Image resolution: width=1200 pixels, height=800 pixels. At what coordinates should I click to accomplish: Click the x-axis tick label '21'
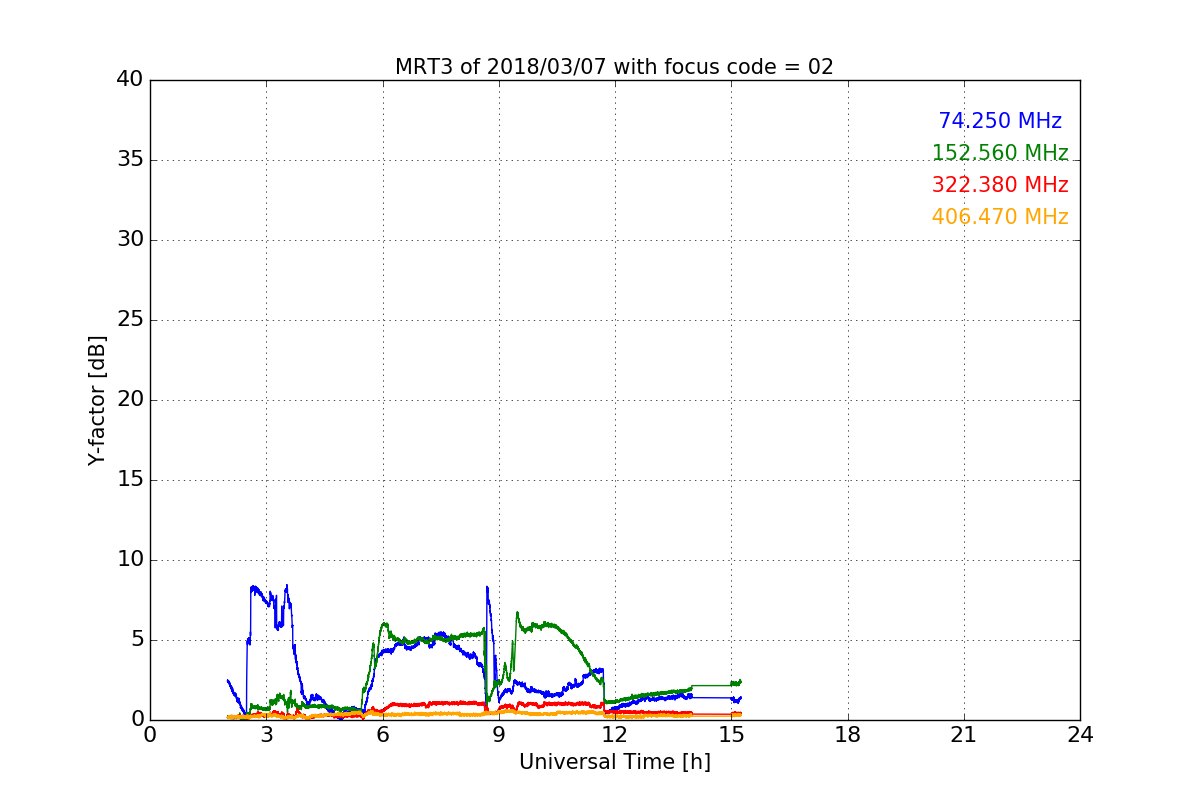(964, 735)
